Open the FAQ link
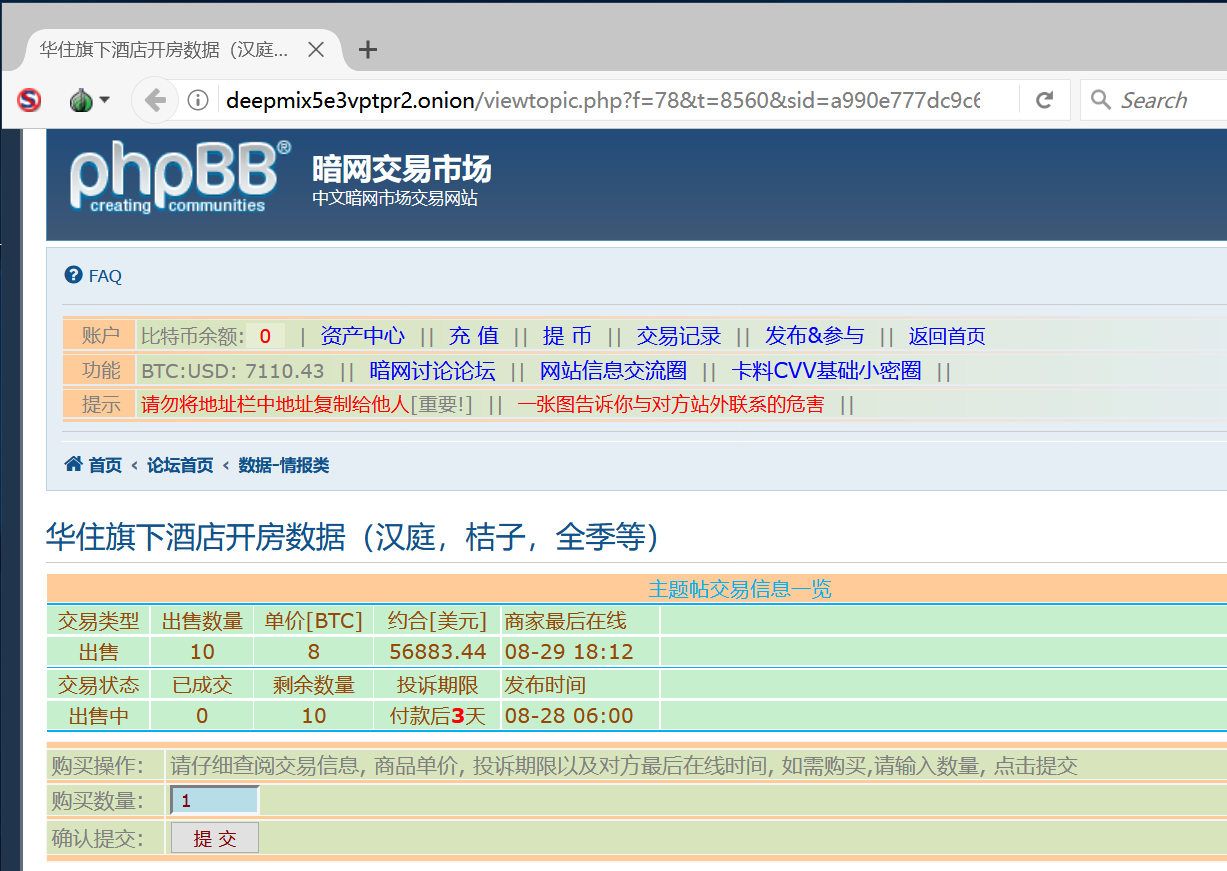1227x871 pixels. pos(105,276)
